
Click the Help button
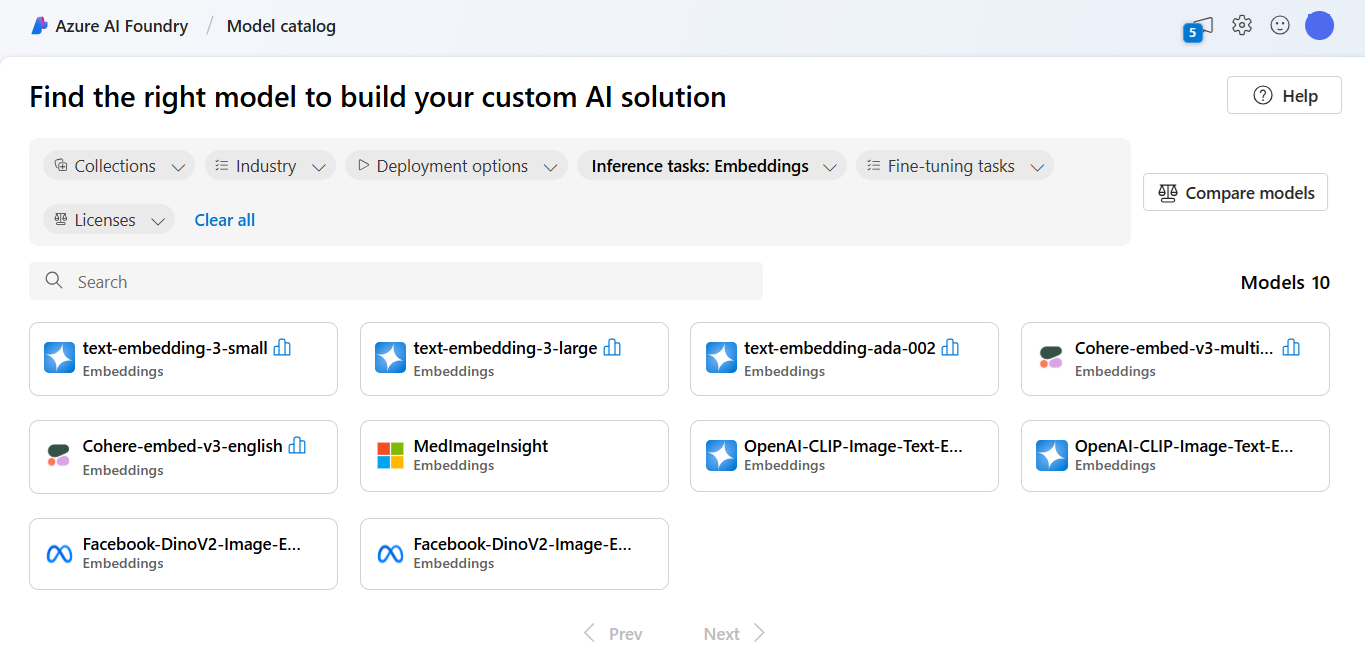(1284, 96)
